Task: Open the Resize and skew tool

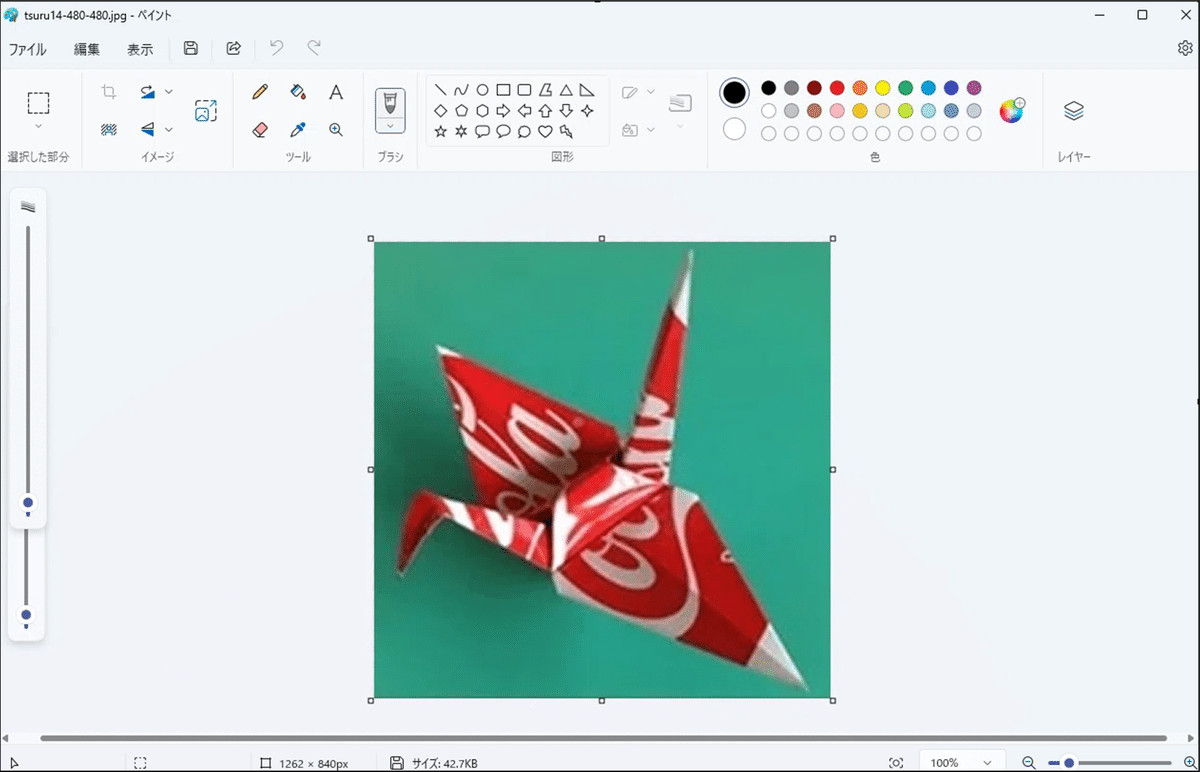Action: click(x=206, y=110)
